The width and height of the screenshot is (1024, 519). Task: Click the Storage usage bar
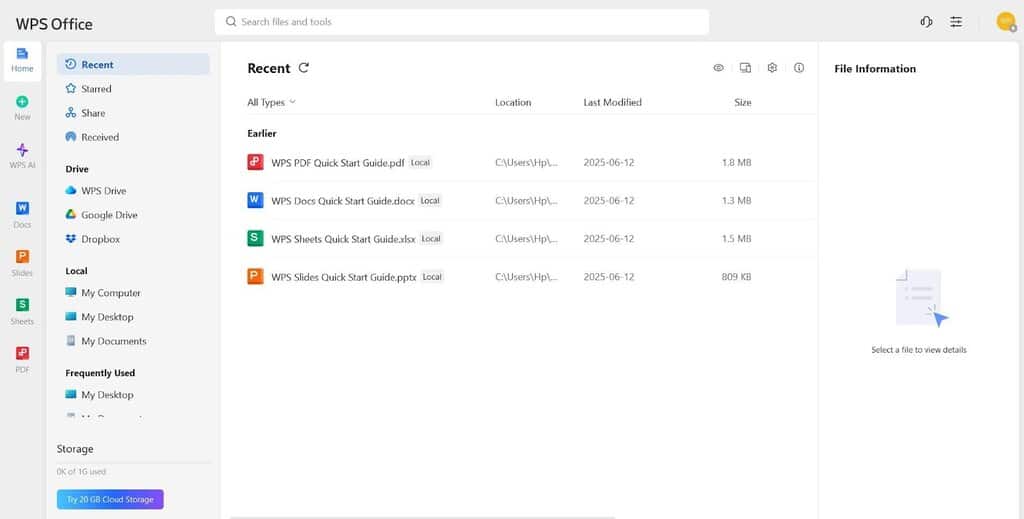pos(133,463)
